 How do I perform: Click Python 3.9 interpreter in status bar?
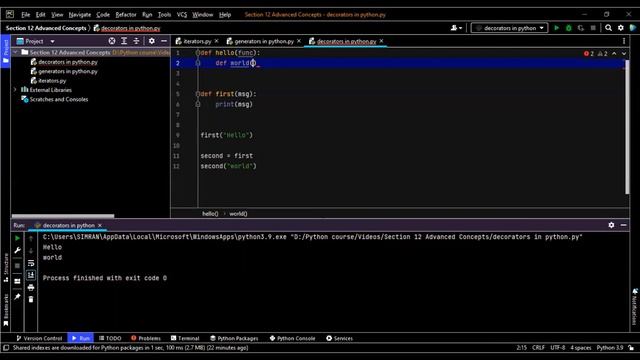click(610, 348)
